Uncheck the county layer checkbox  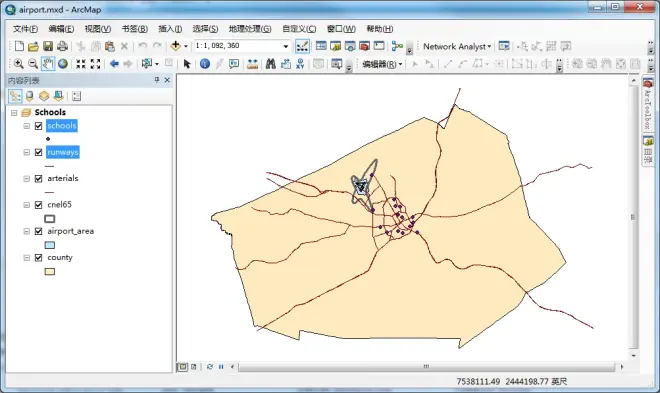pos(39,258)
